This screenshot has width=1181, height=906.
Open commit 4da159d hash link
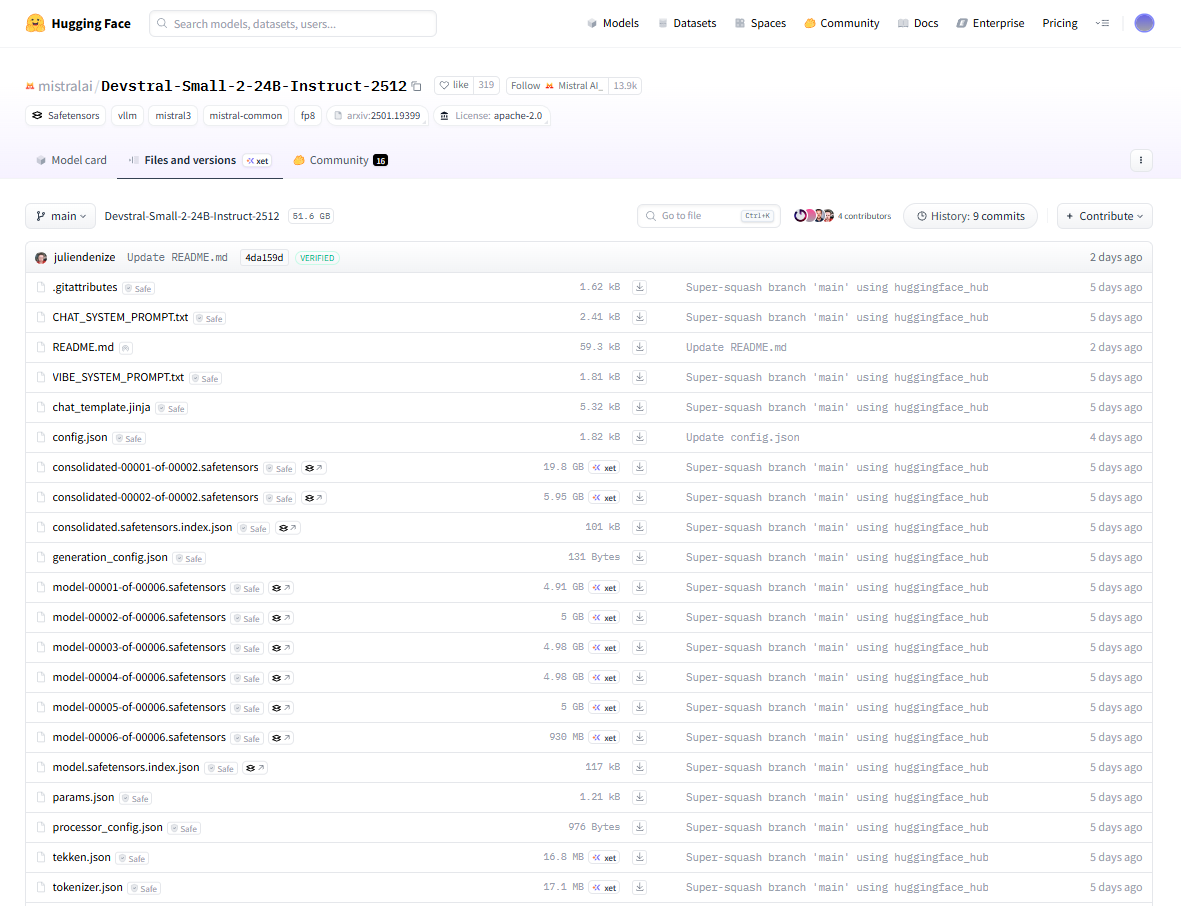[x=264, y=258]
